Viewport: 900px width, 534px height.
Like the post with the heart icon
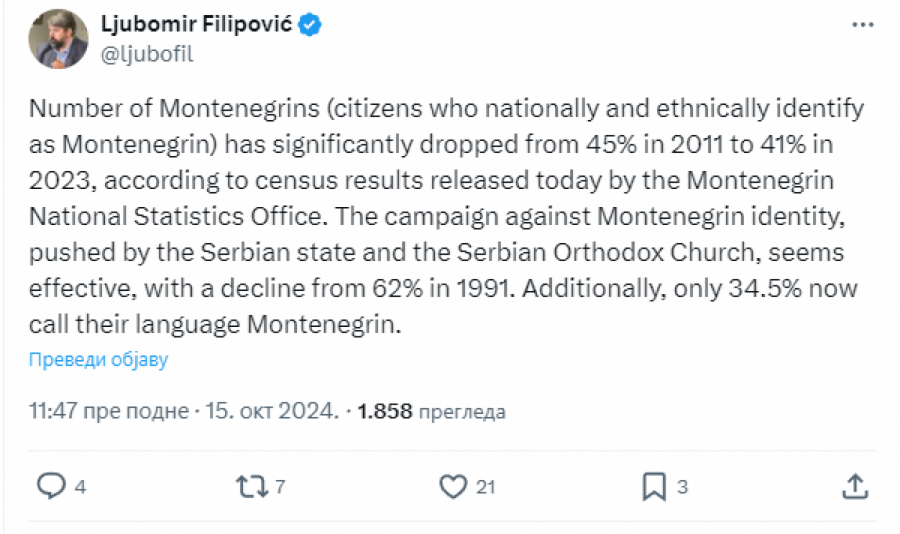click(454, 486)
